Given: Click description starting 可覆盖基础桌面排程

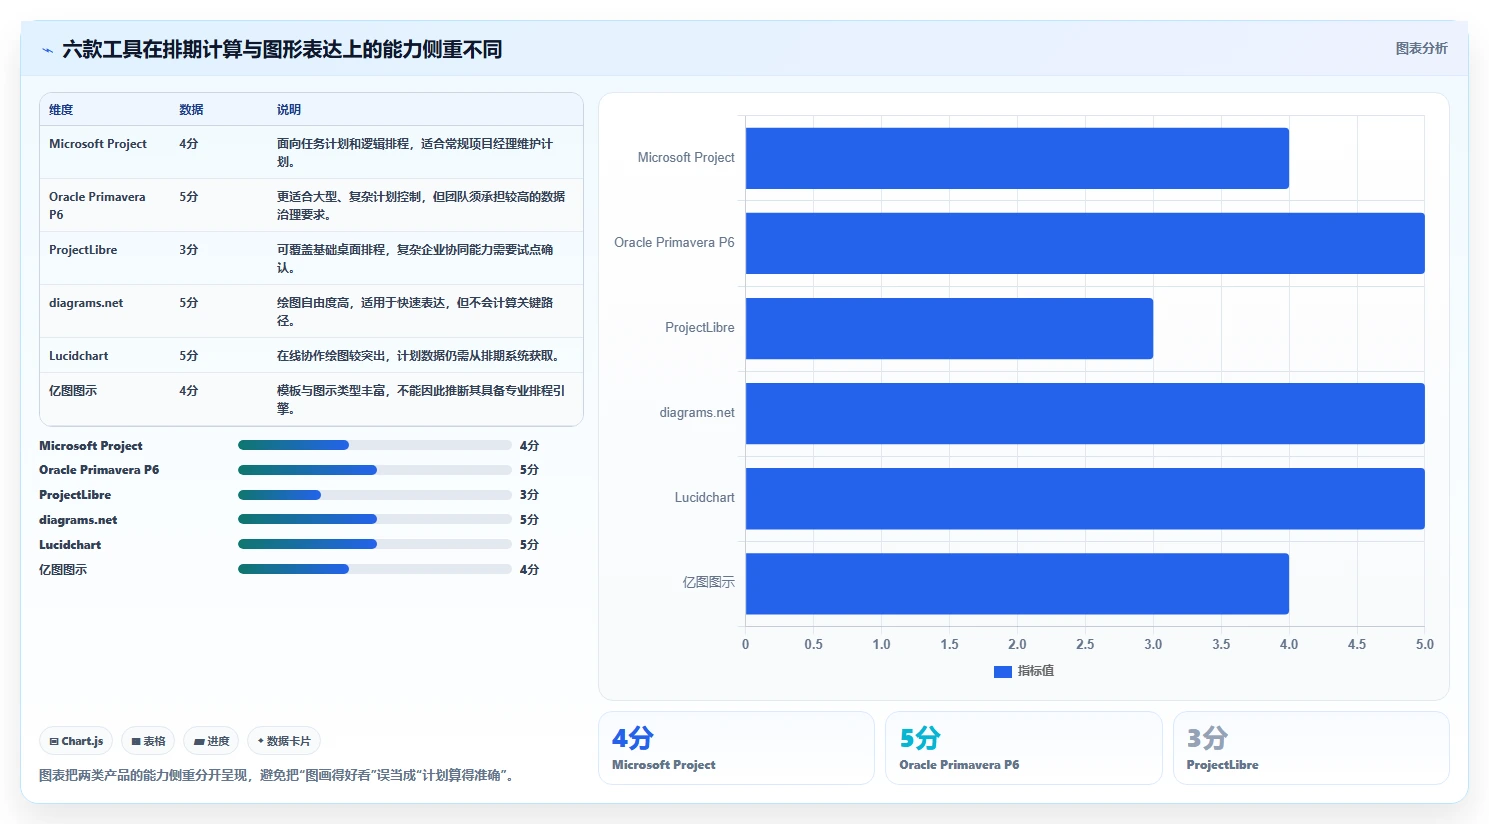Looking at the screenshot, I should click(415, 259).
